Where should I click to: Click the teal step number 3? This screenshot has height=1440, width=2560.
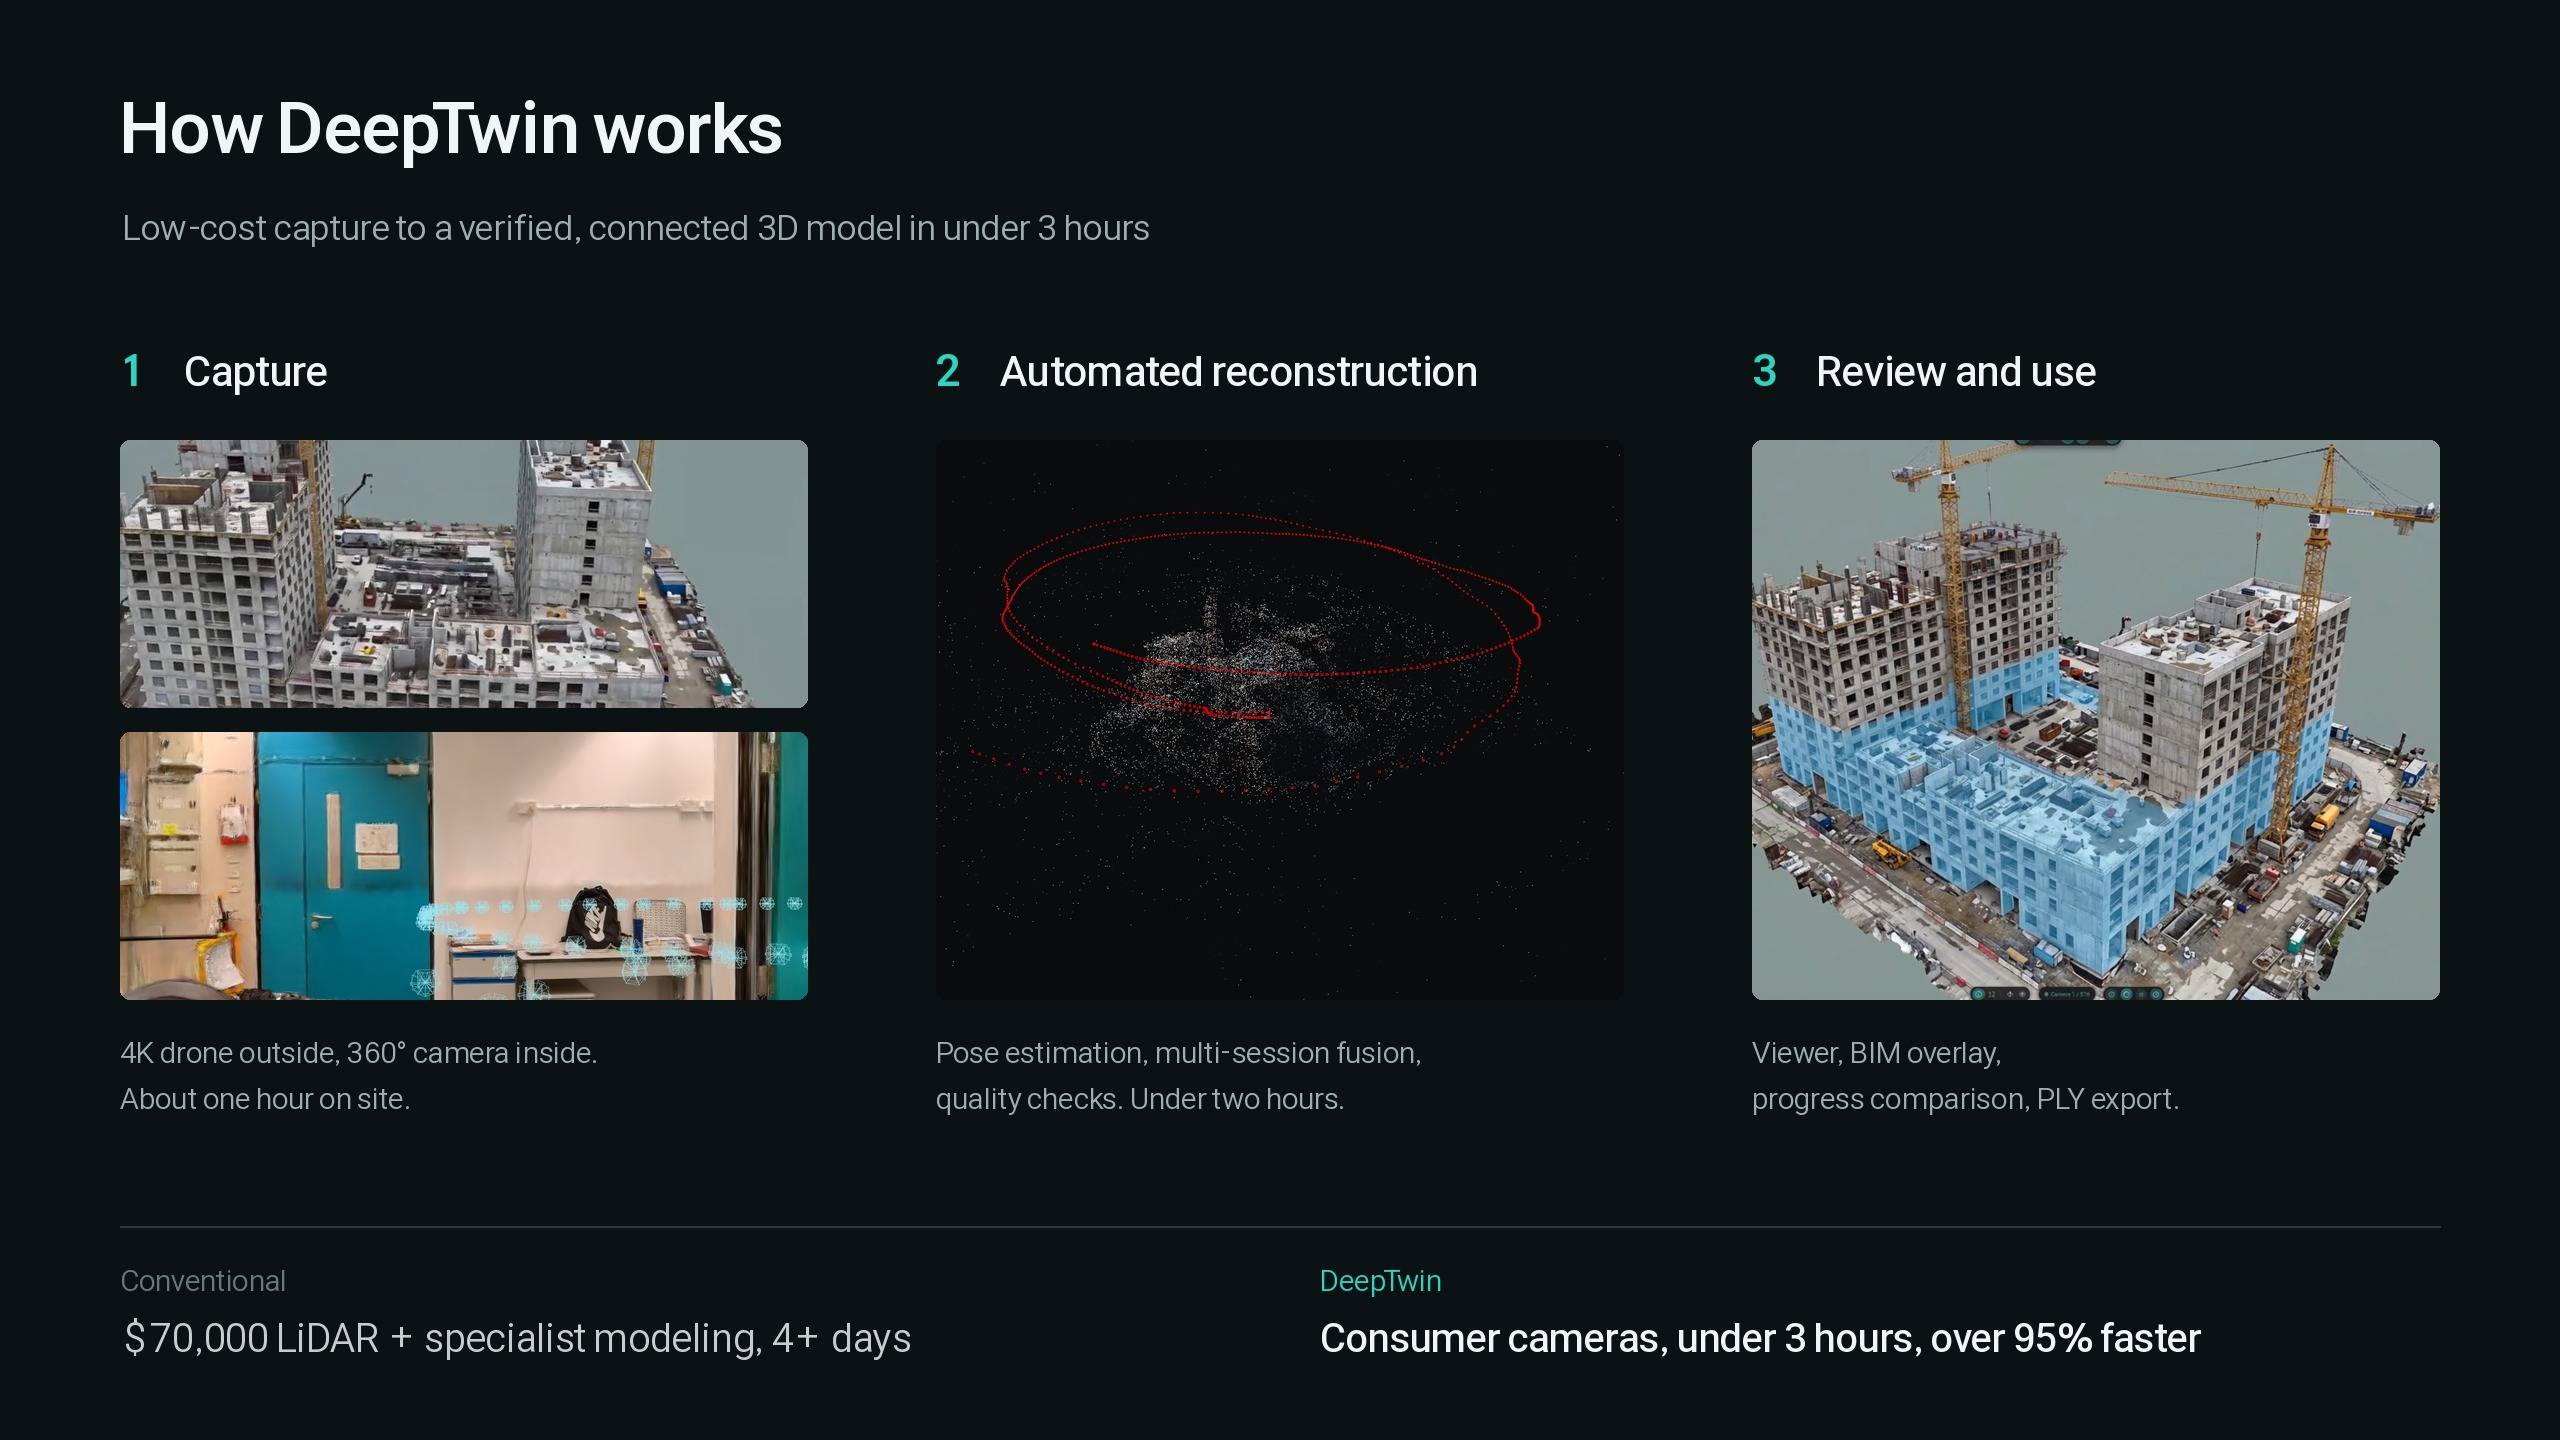(x=1765, y=371)
